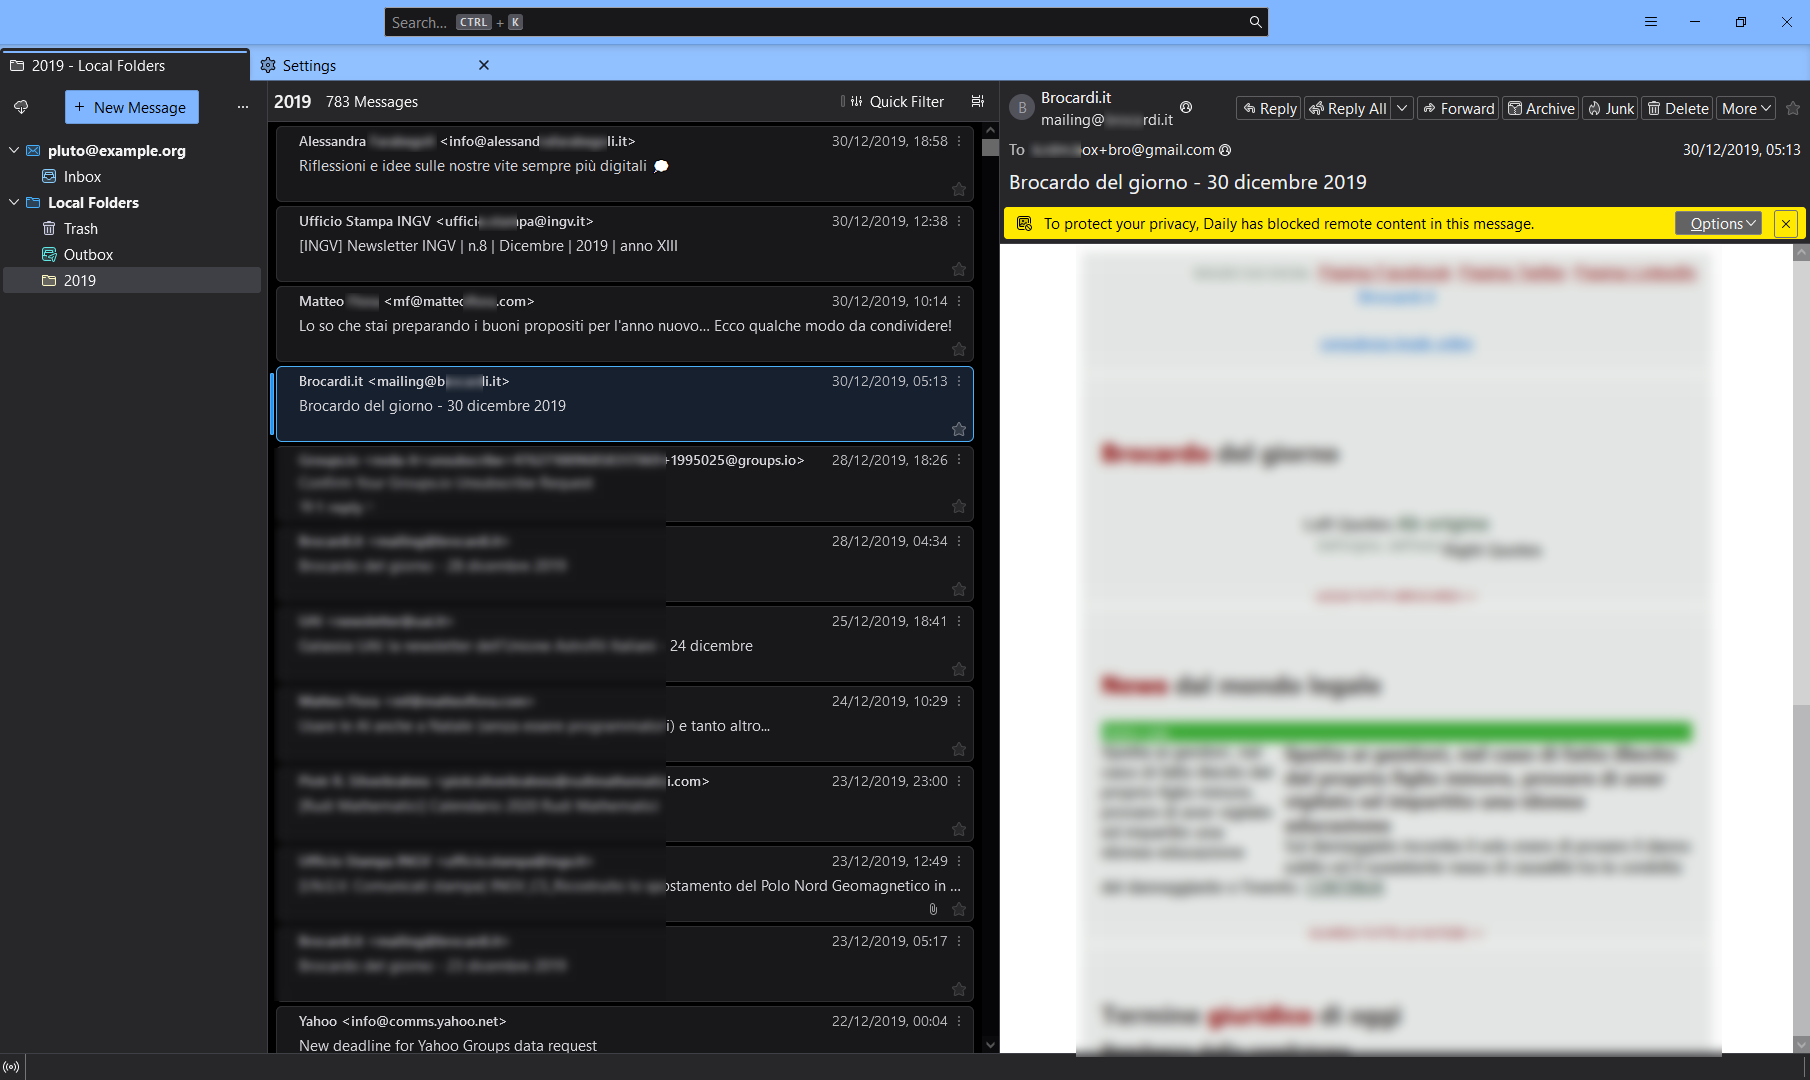Viewport: 1810px width, 1080px height.
Task: Toggle the Quick Filter bar
Action: (x=897, y=101)
